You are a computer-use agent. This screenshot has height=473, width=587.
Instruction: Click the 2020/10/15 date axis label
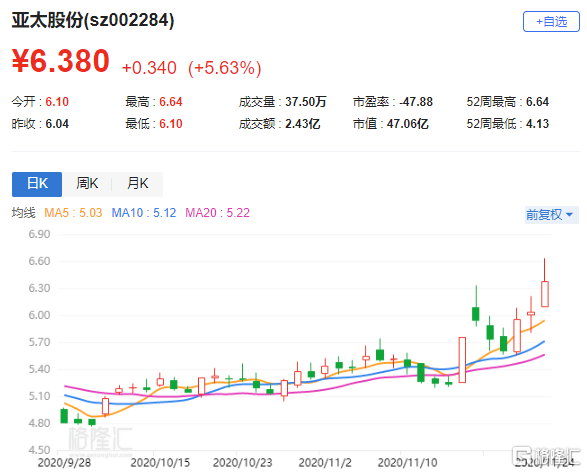tap(160, 463)
